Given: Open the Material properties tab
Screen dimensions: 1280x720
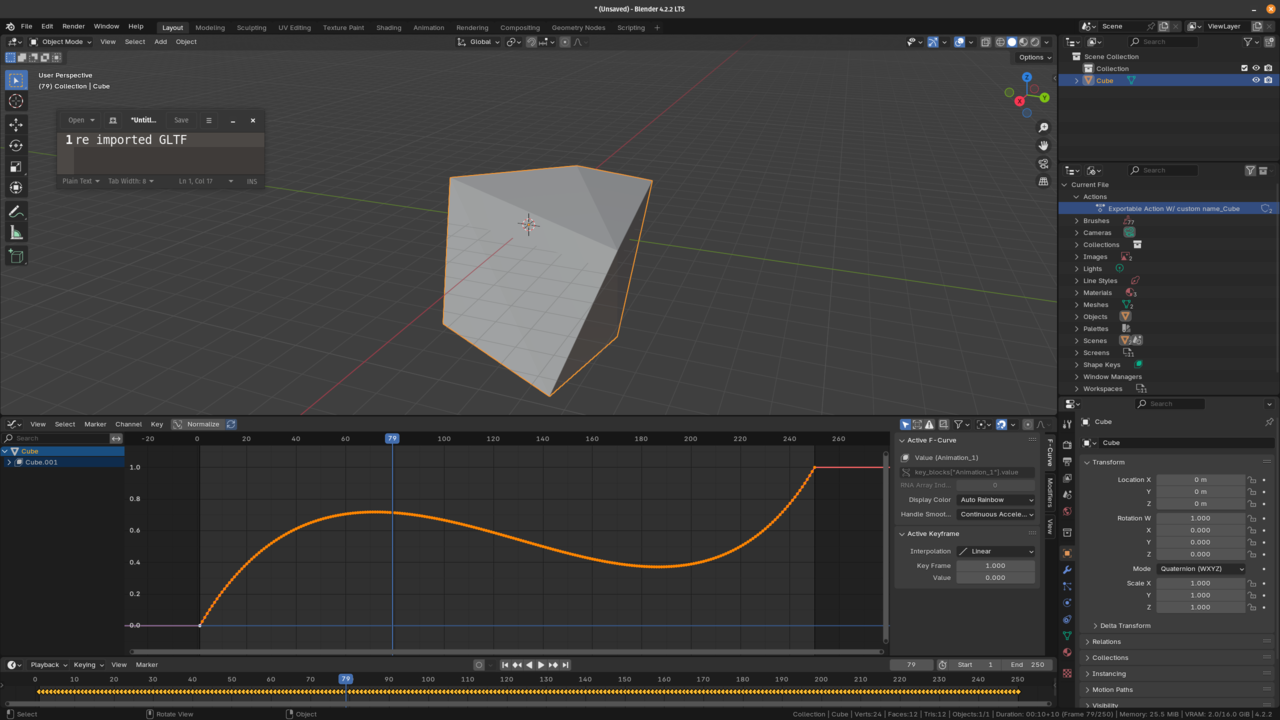Looking at the screenshot, I should pos(1067,653).
